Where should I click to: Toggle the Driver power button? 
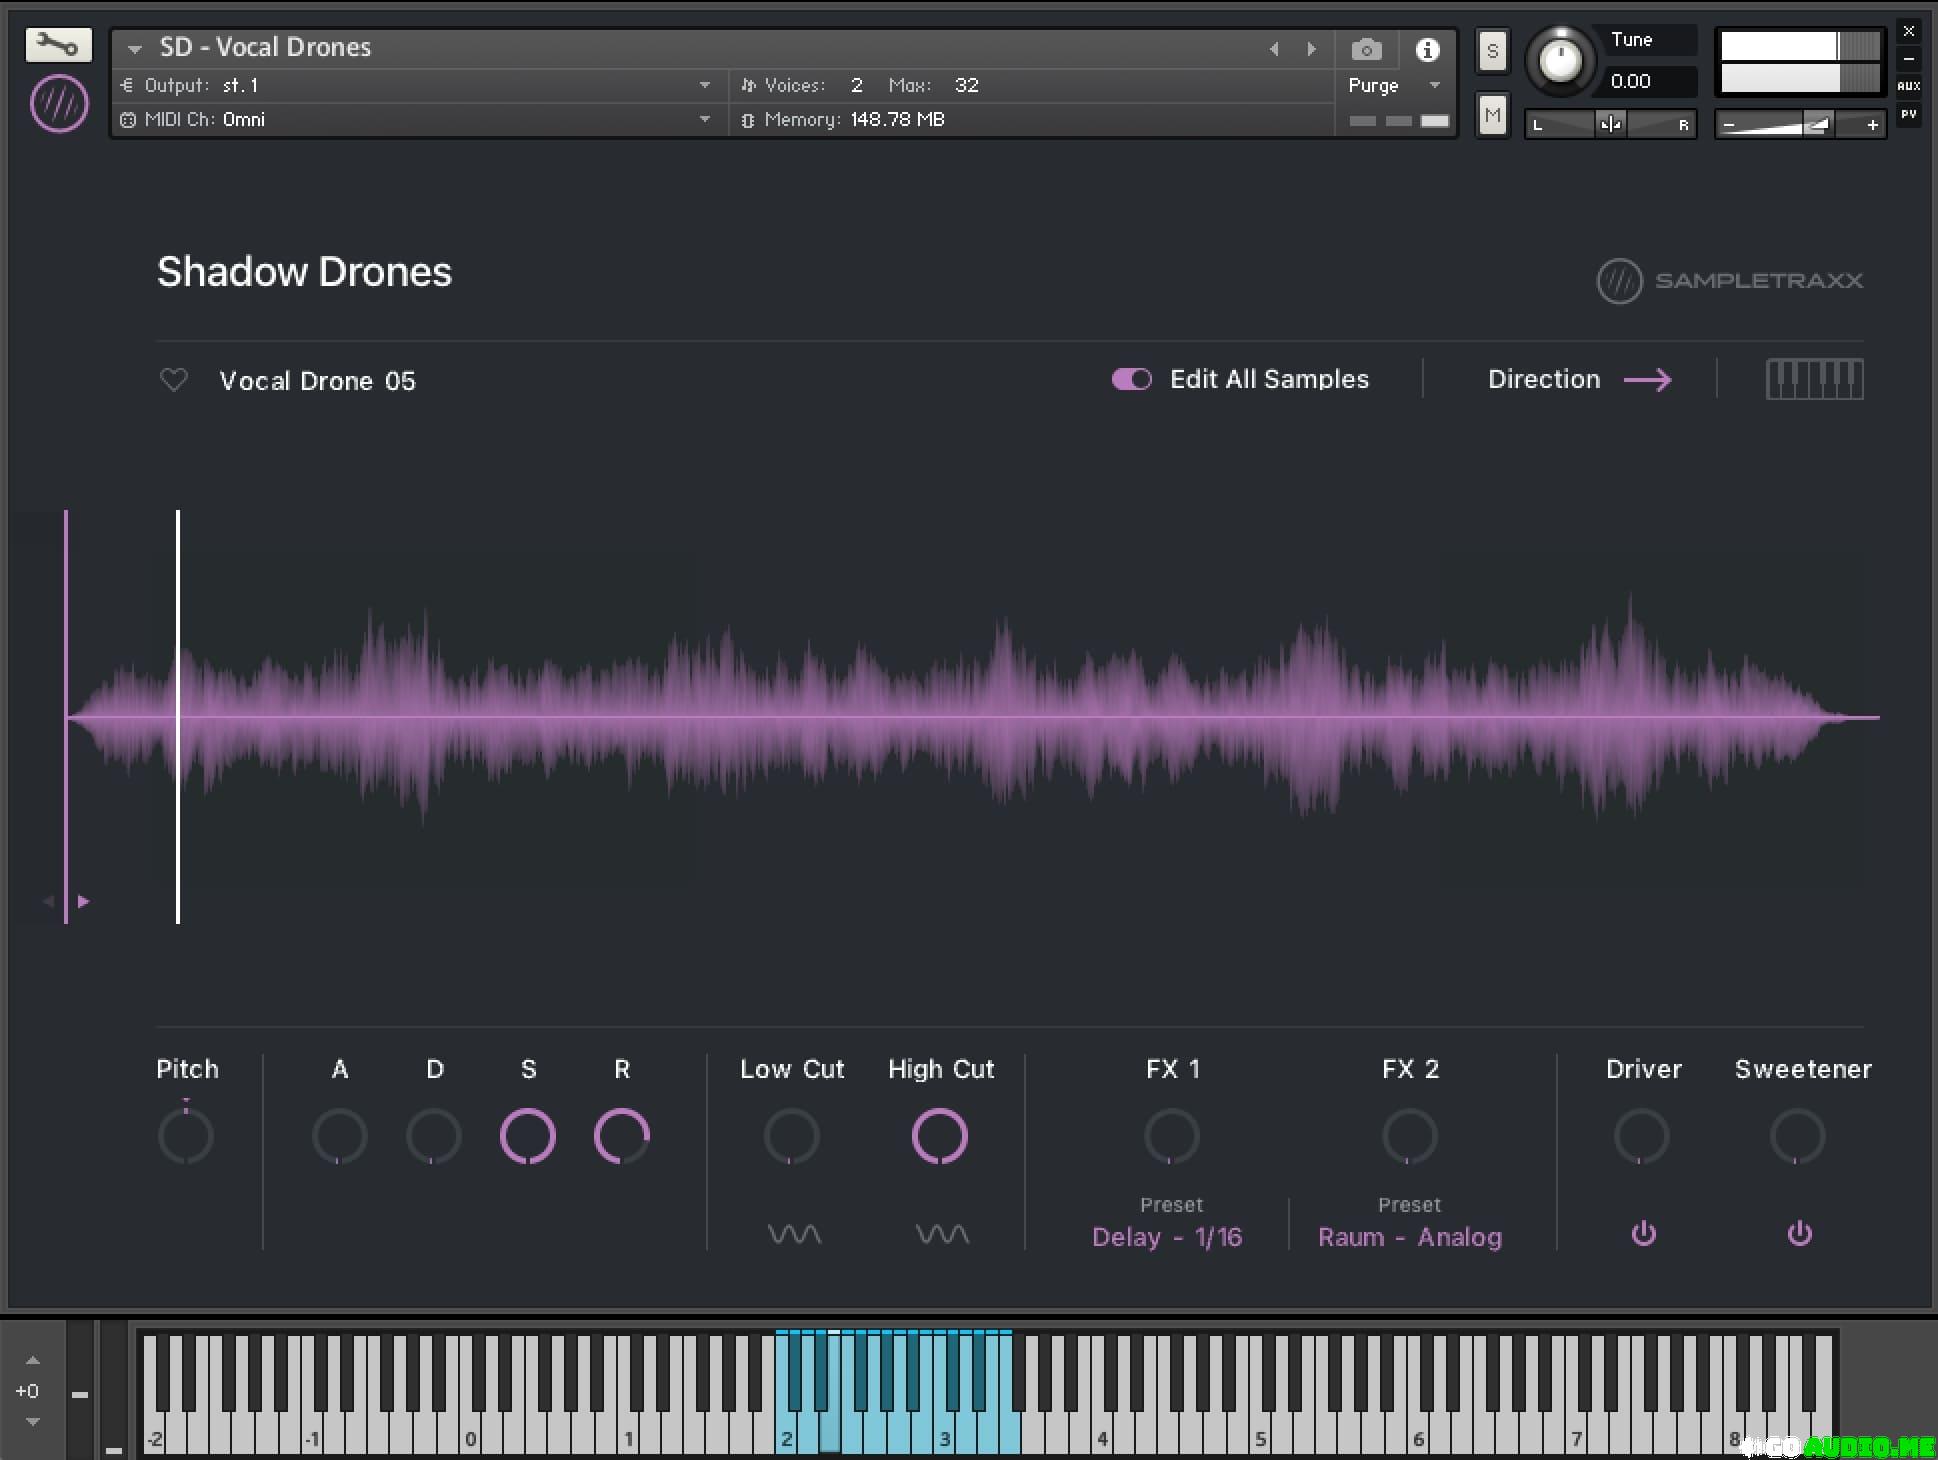1643,1234
